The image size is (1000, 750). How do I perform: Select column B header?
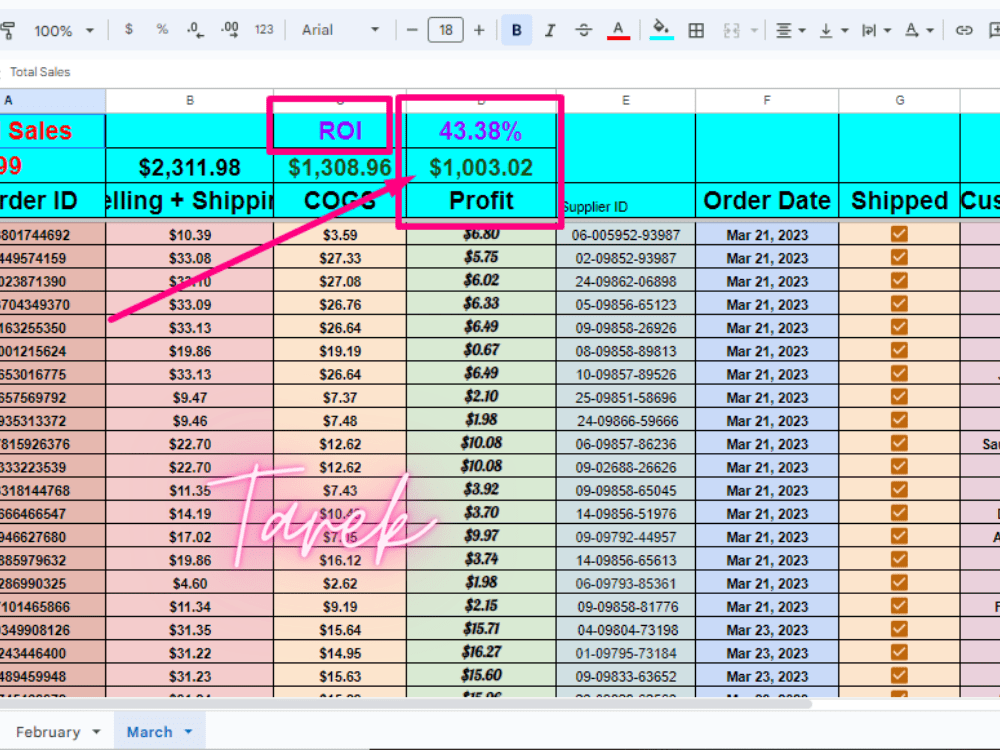[189, 100]
